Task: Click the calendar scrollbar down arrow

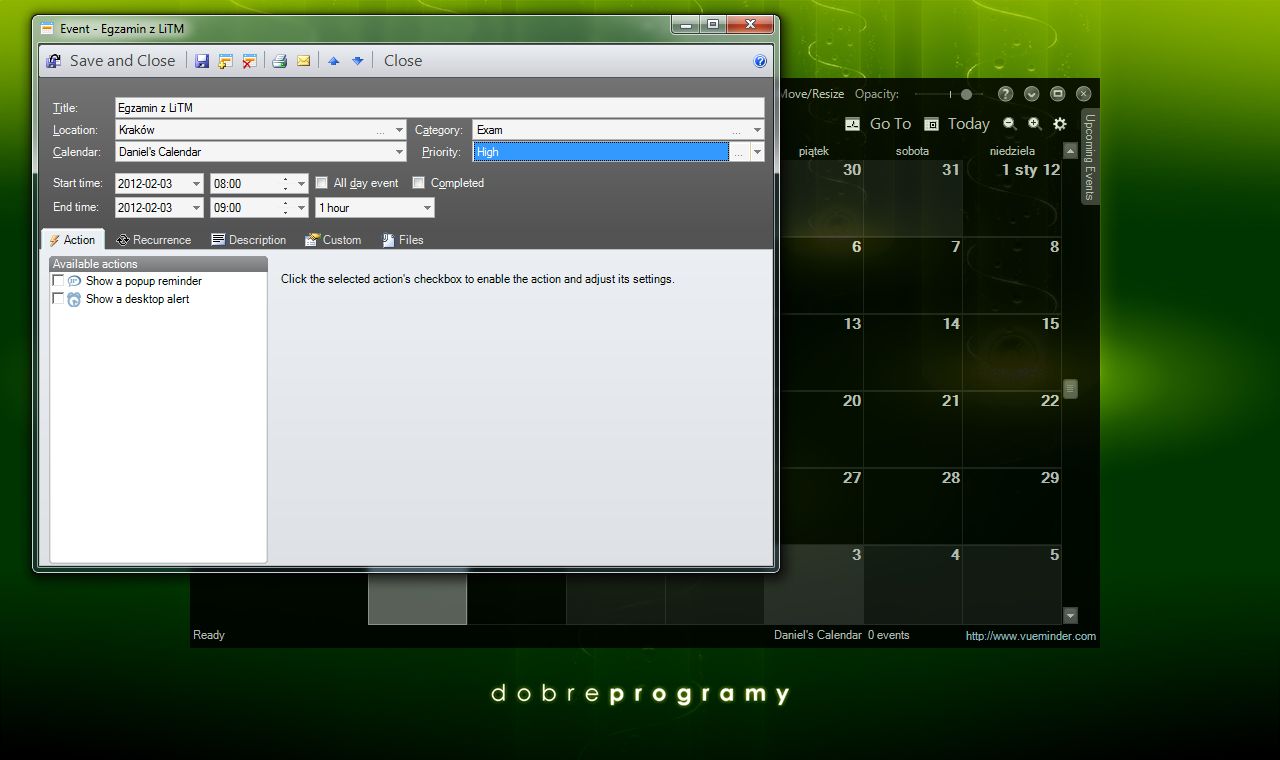Action: click(1070, 615)
